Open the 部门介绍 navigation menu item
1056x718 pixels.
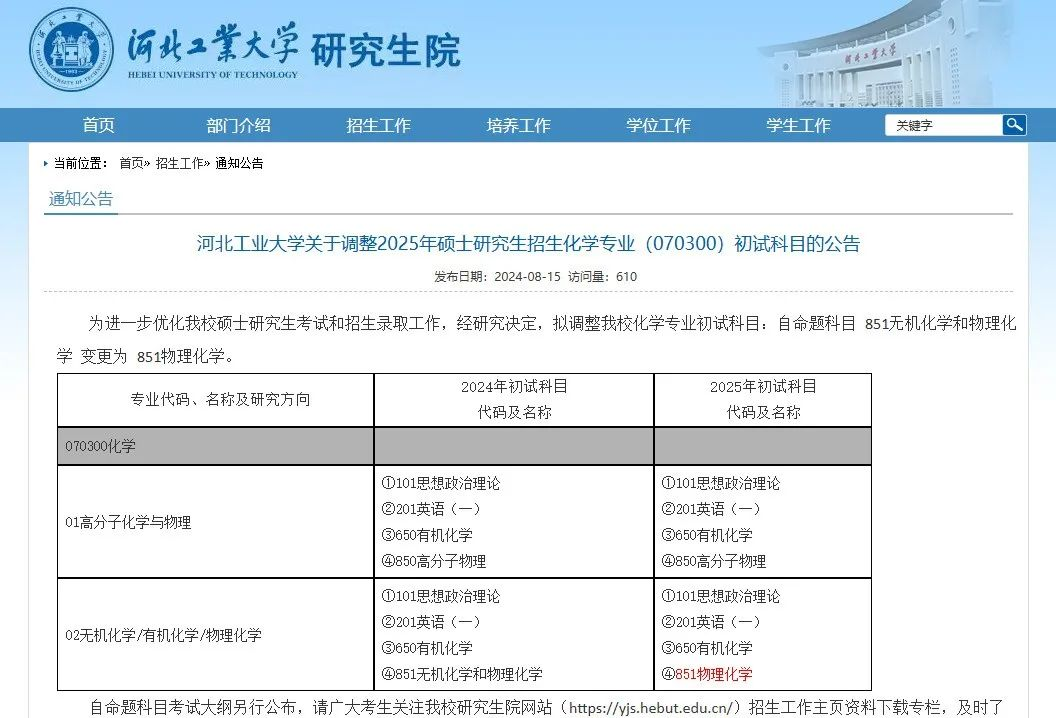238,125
